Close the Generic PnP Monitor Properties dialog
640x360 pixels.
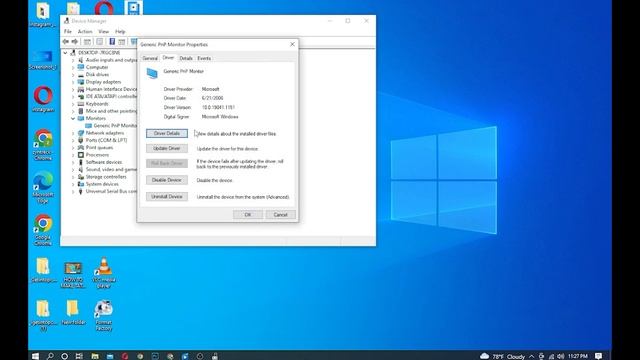(292, 44)
